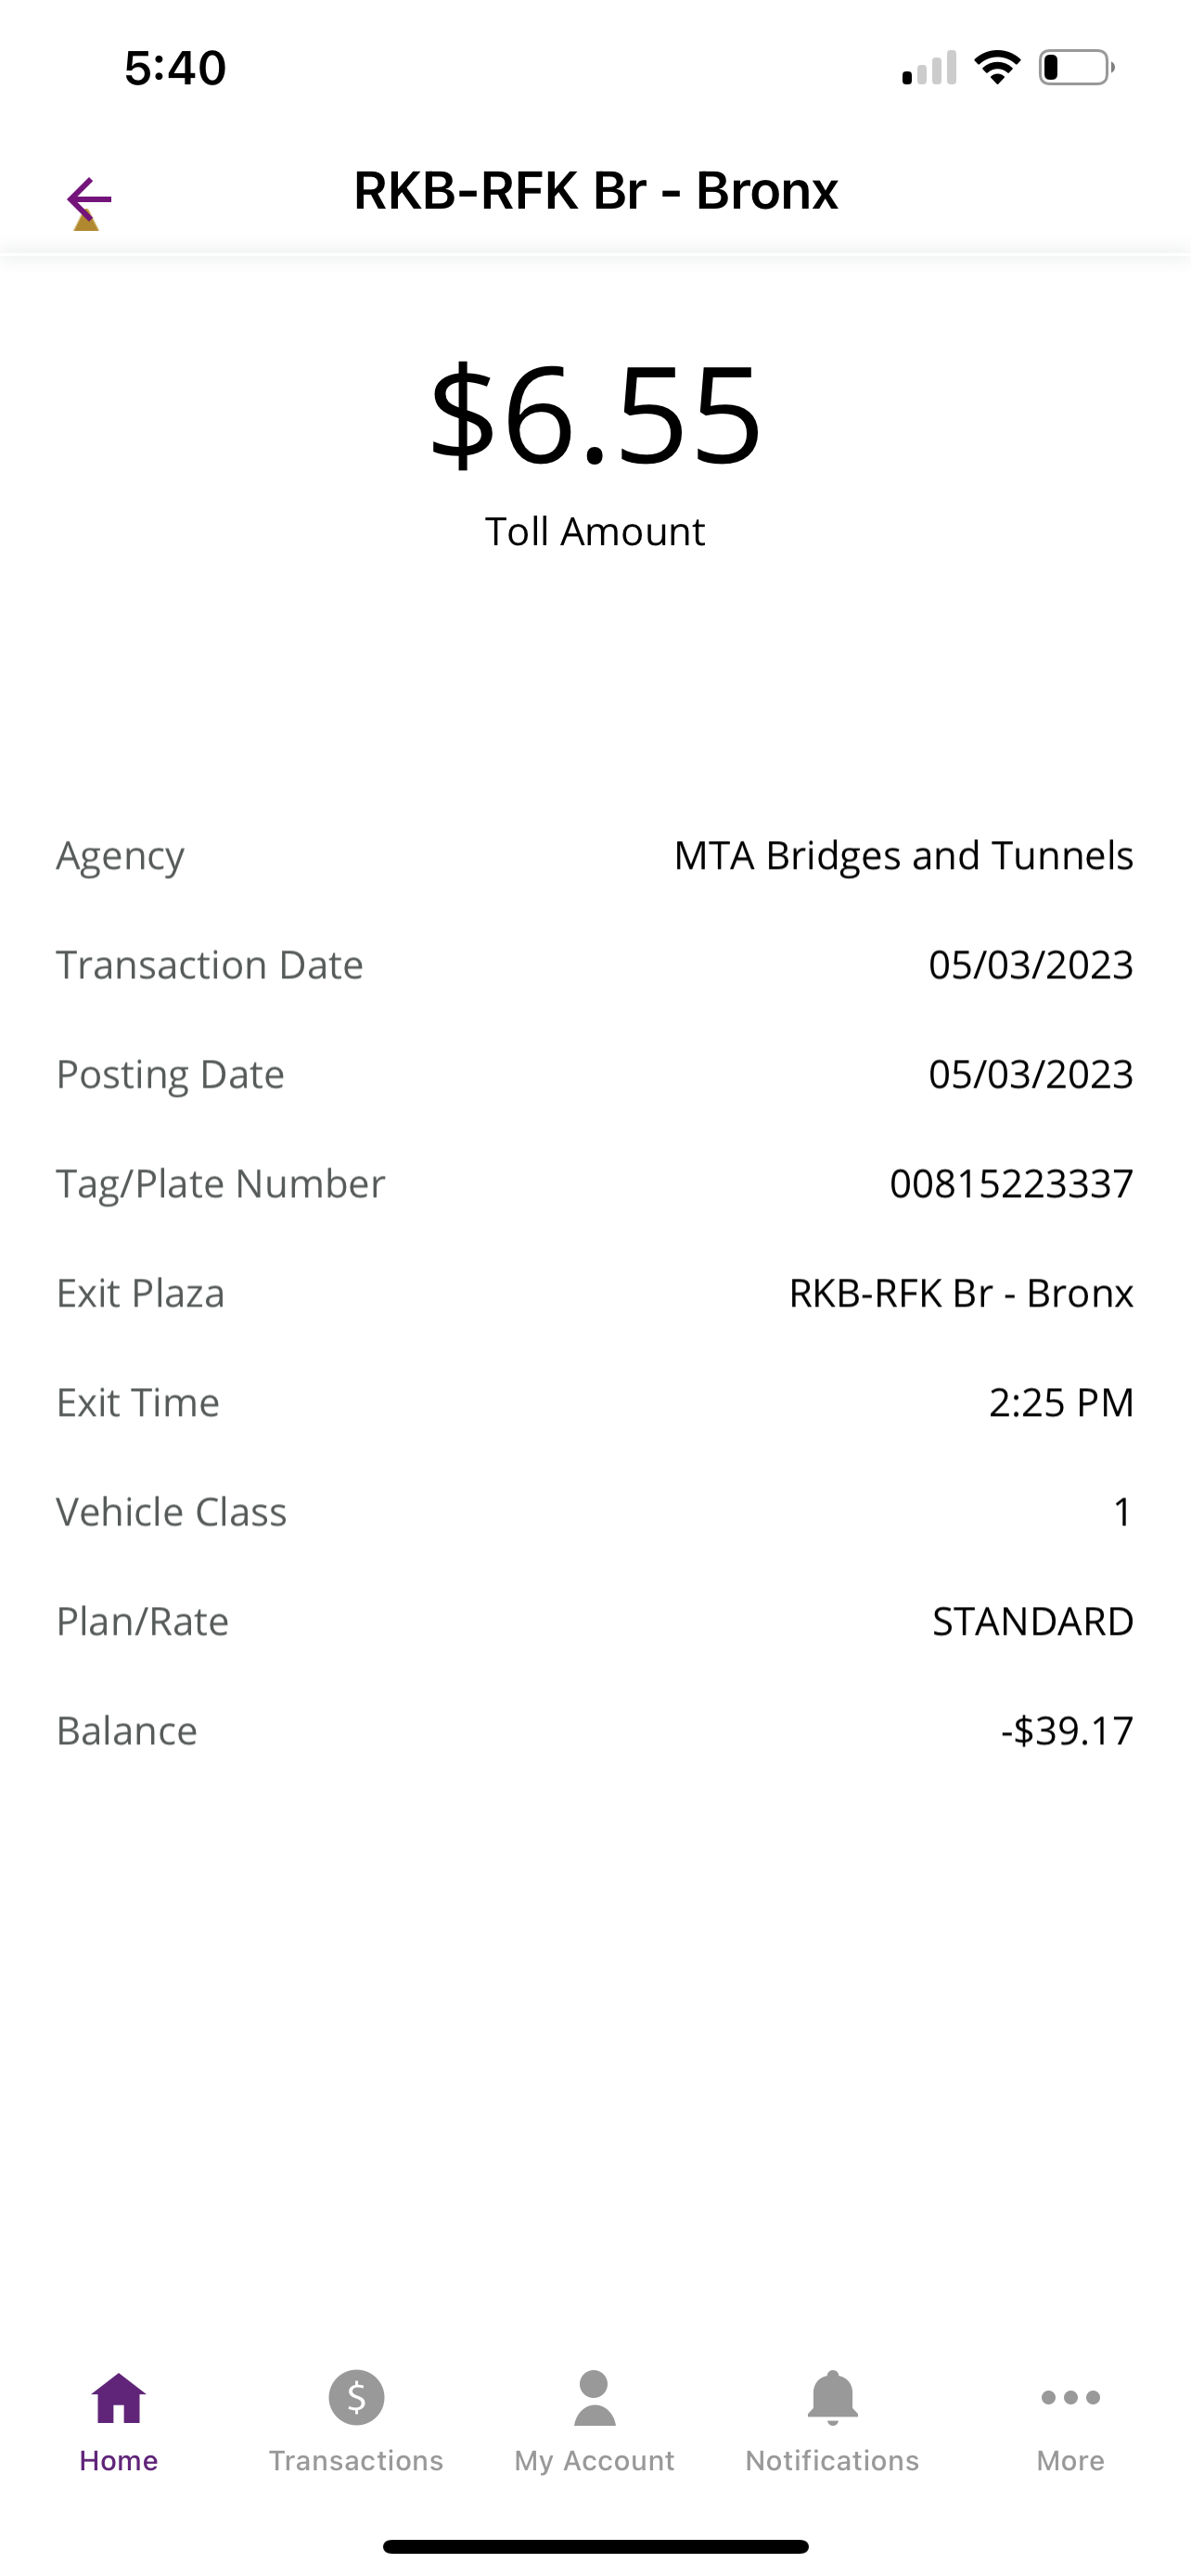Tap the Exit Plaza value RKB-RFK Br - Bronx
Screen dimensions: 1191x2576
point(961,1293)
